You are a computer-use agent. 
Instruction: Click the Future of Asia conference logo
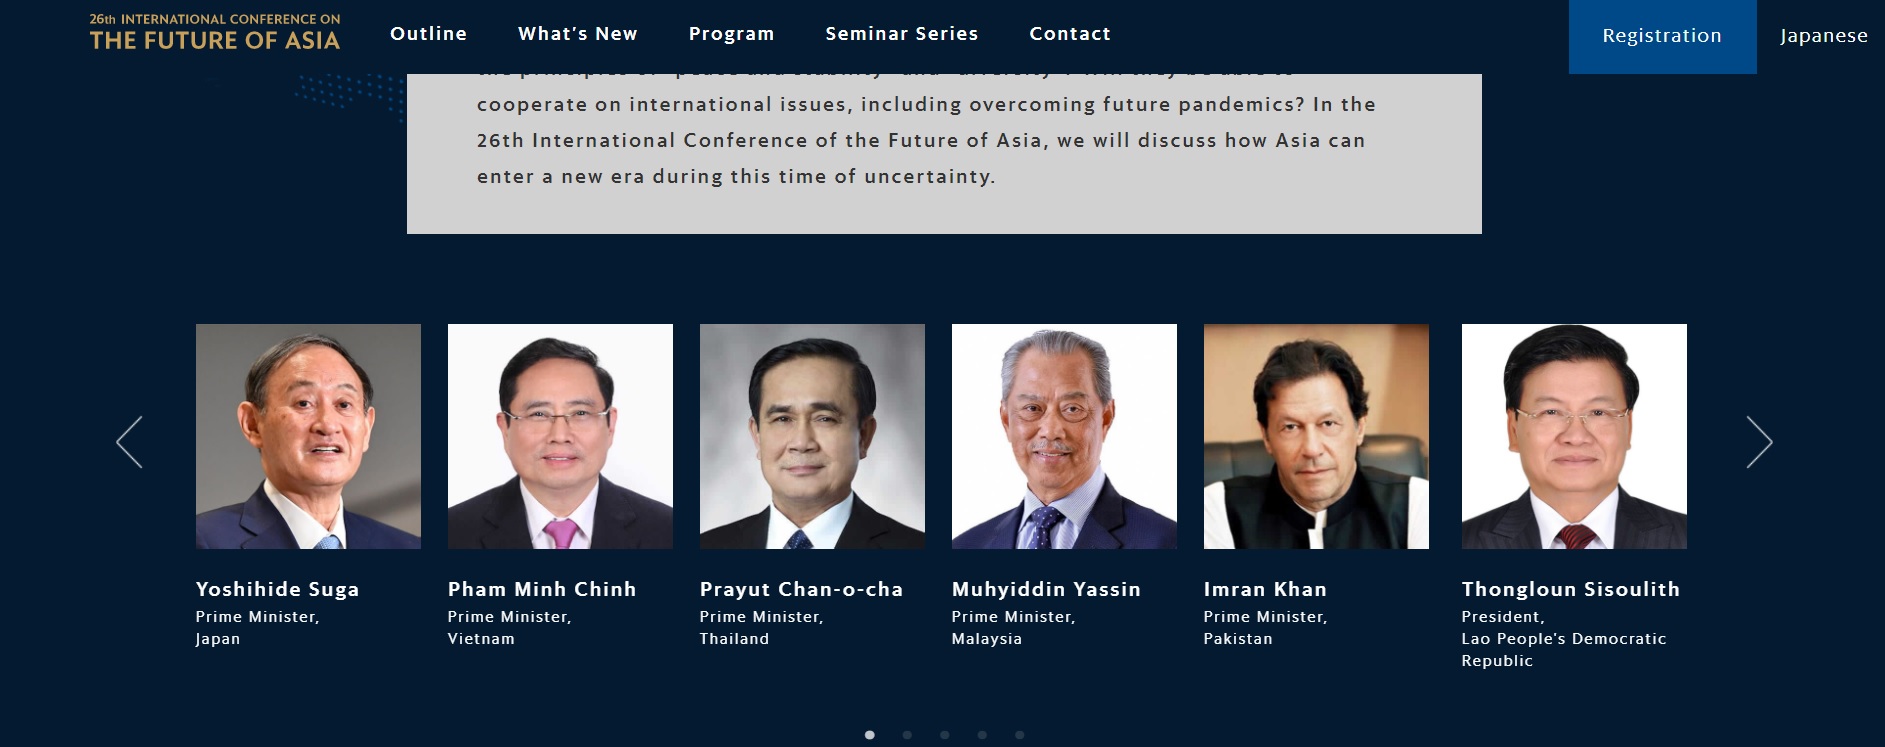click(215, 33)
